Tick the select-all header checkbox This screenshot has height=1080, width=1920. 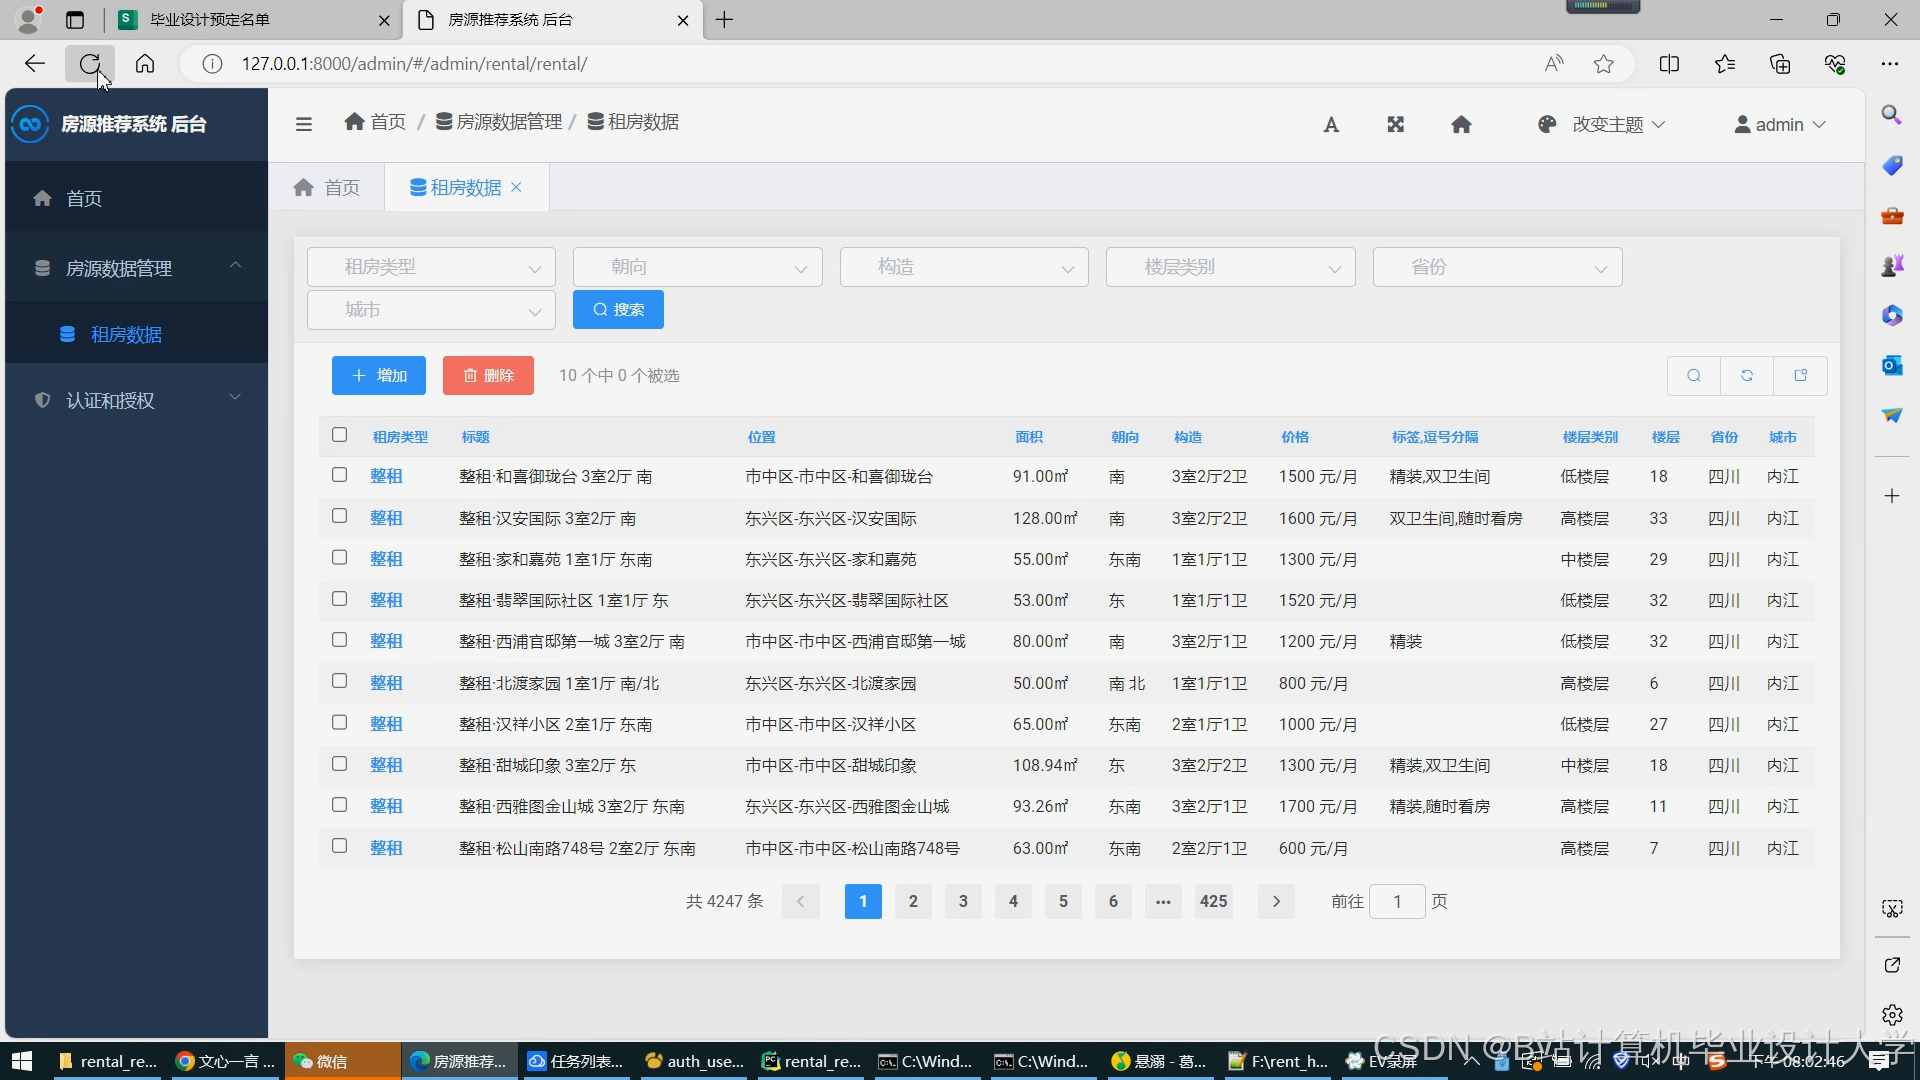point(340,435)
